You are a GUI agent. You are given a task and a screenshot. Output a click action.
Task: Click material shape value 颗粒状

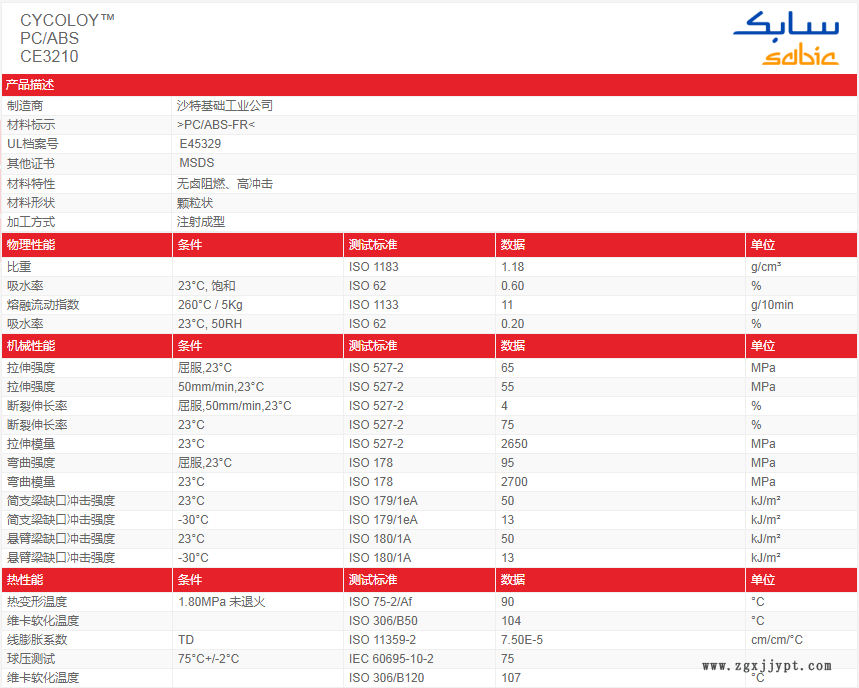pos(195,203)
